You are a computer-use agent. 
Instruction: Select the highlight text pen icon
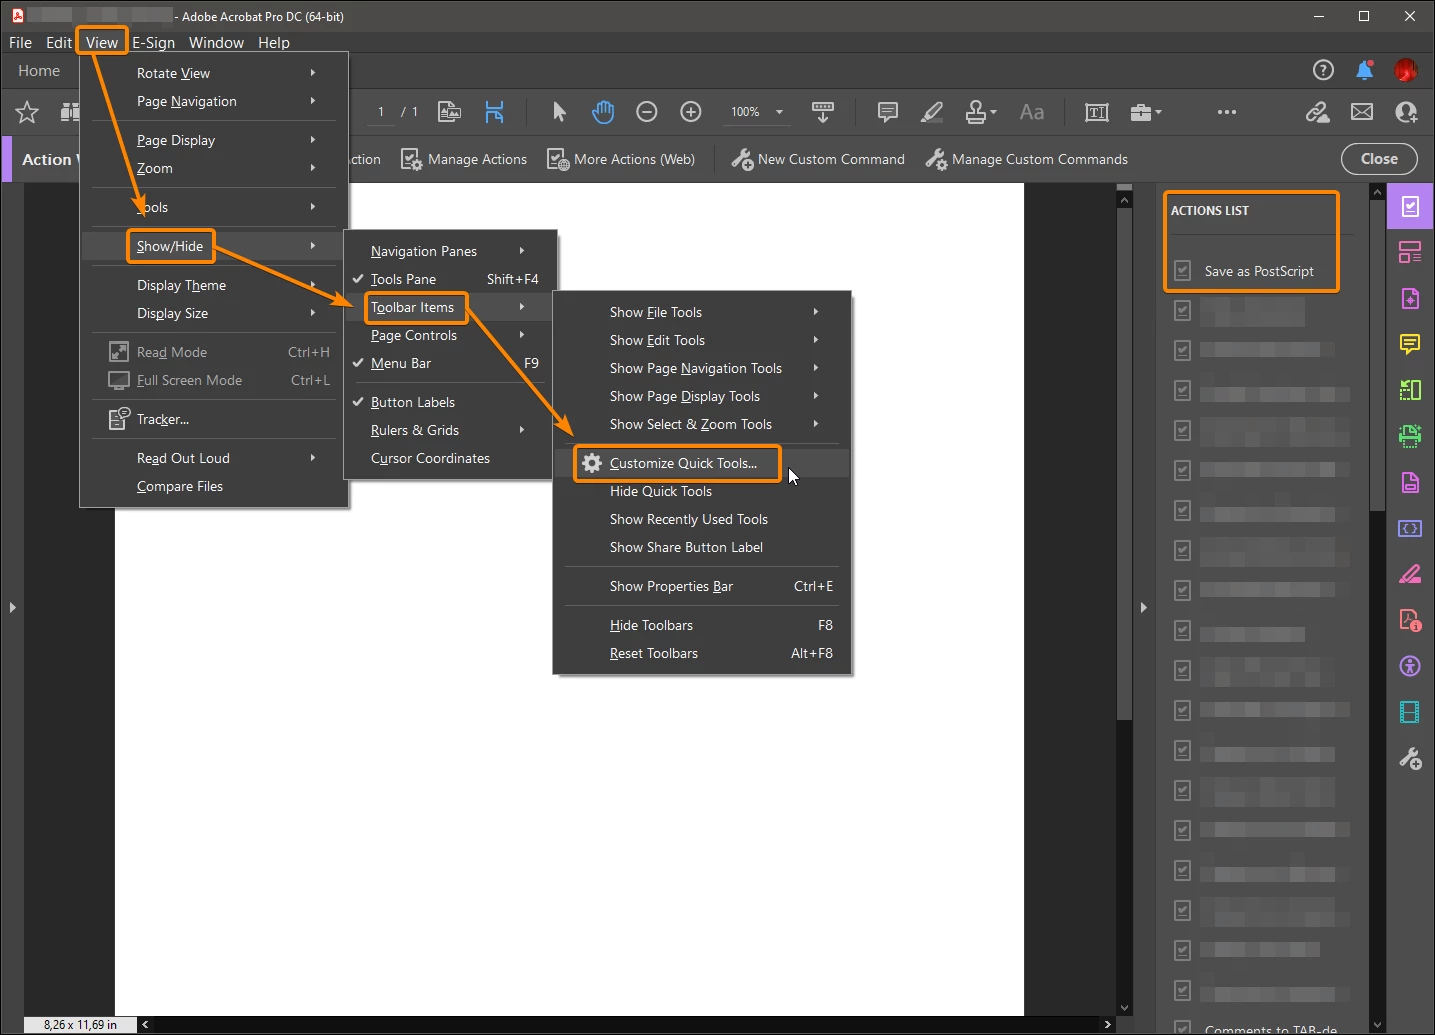click(x=932, y=112)
